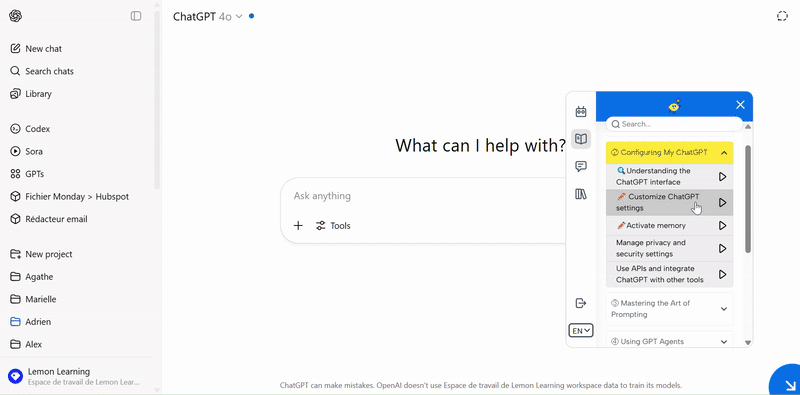Click the temporary chat dashed-circle icon
The image size is (800, 395).
point(782,16)
